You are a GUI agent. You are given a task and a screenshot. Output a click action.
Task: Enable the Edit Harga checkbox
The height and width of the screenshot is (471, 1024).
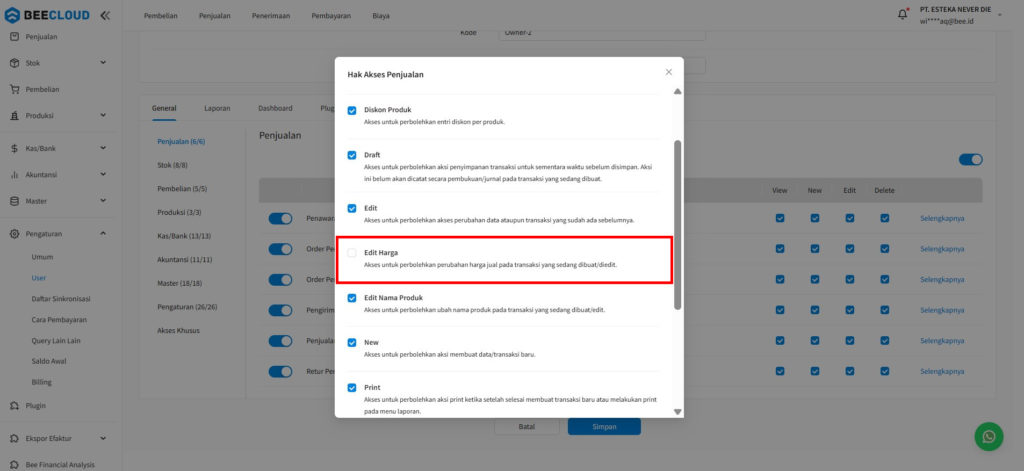pos(352,253)
